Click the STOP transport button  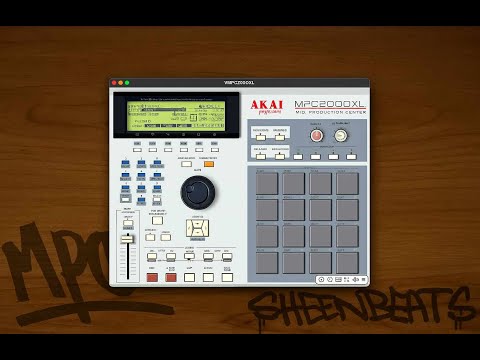coord(189,277)
